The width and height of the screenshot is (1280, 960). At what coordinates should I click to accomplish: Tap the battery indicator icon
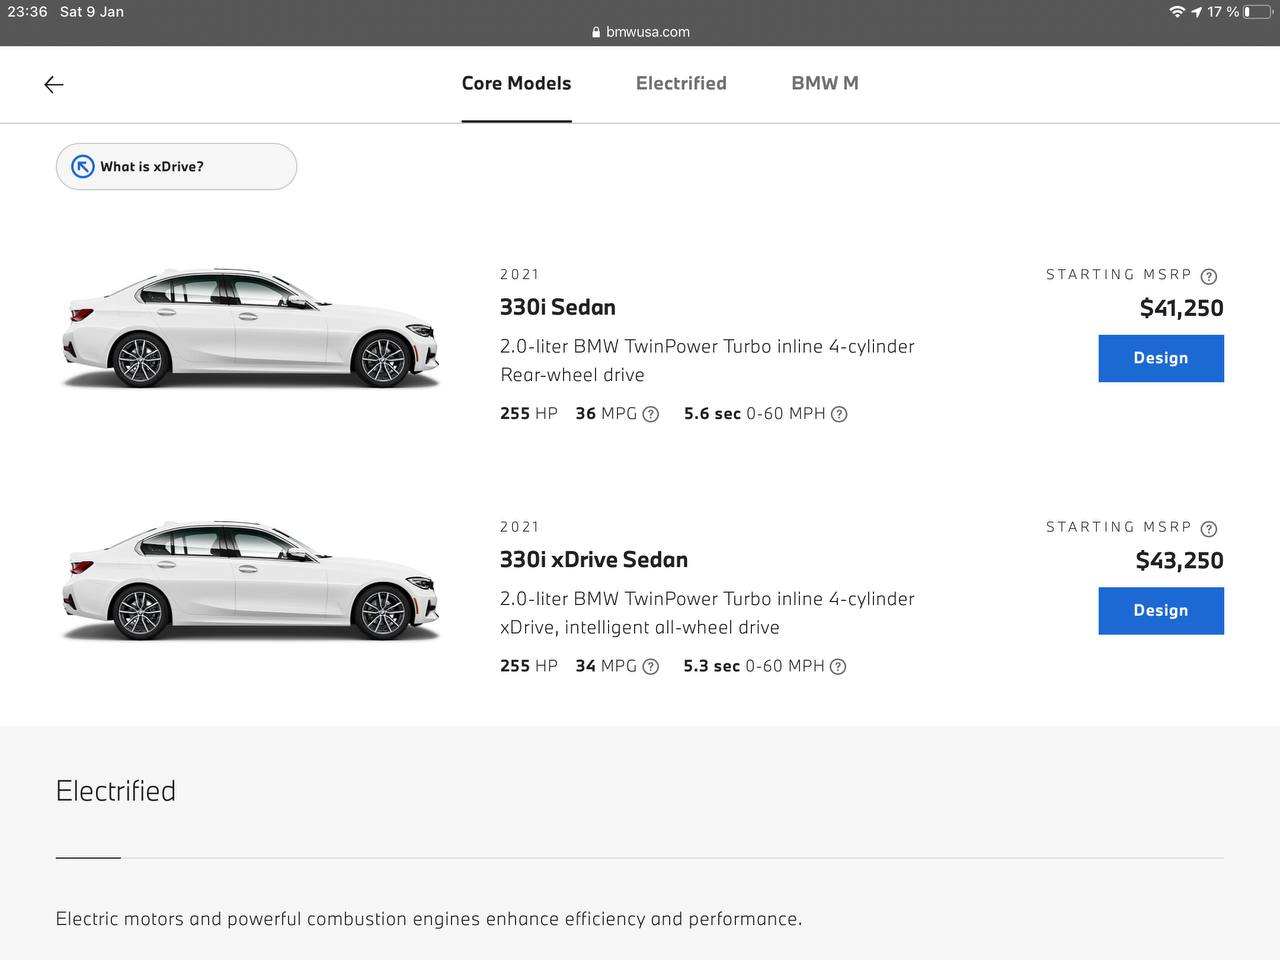click(x=1257, y=12)
